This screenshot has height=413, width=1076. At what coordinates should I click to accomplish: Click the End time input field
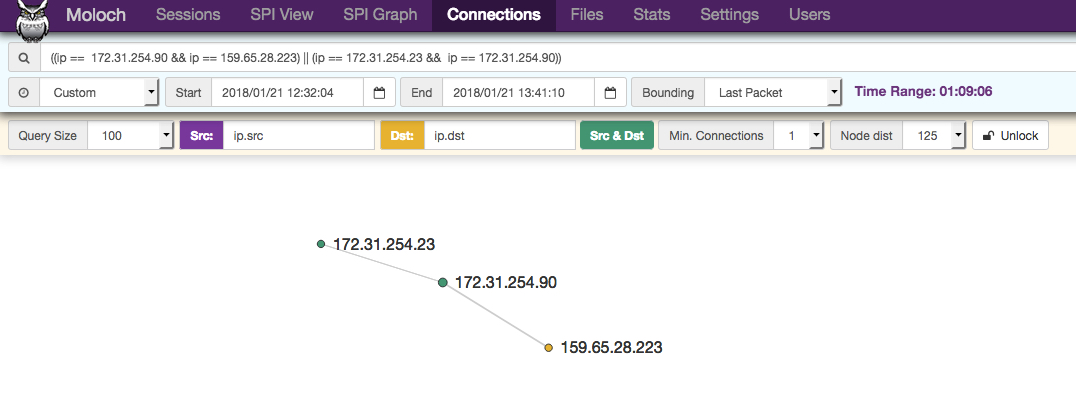click(x=518, y=93)
